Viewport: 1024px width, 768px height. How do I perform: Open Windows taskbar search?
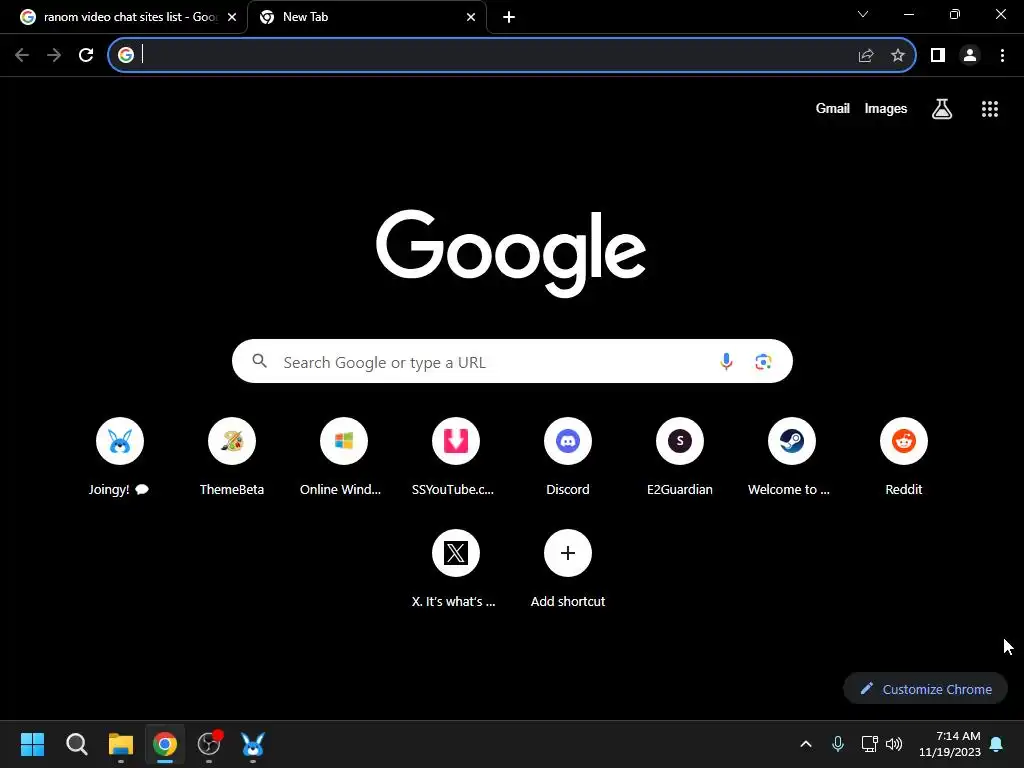pyautogui.click(x=76, y=744)
